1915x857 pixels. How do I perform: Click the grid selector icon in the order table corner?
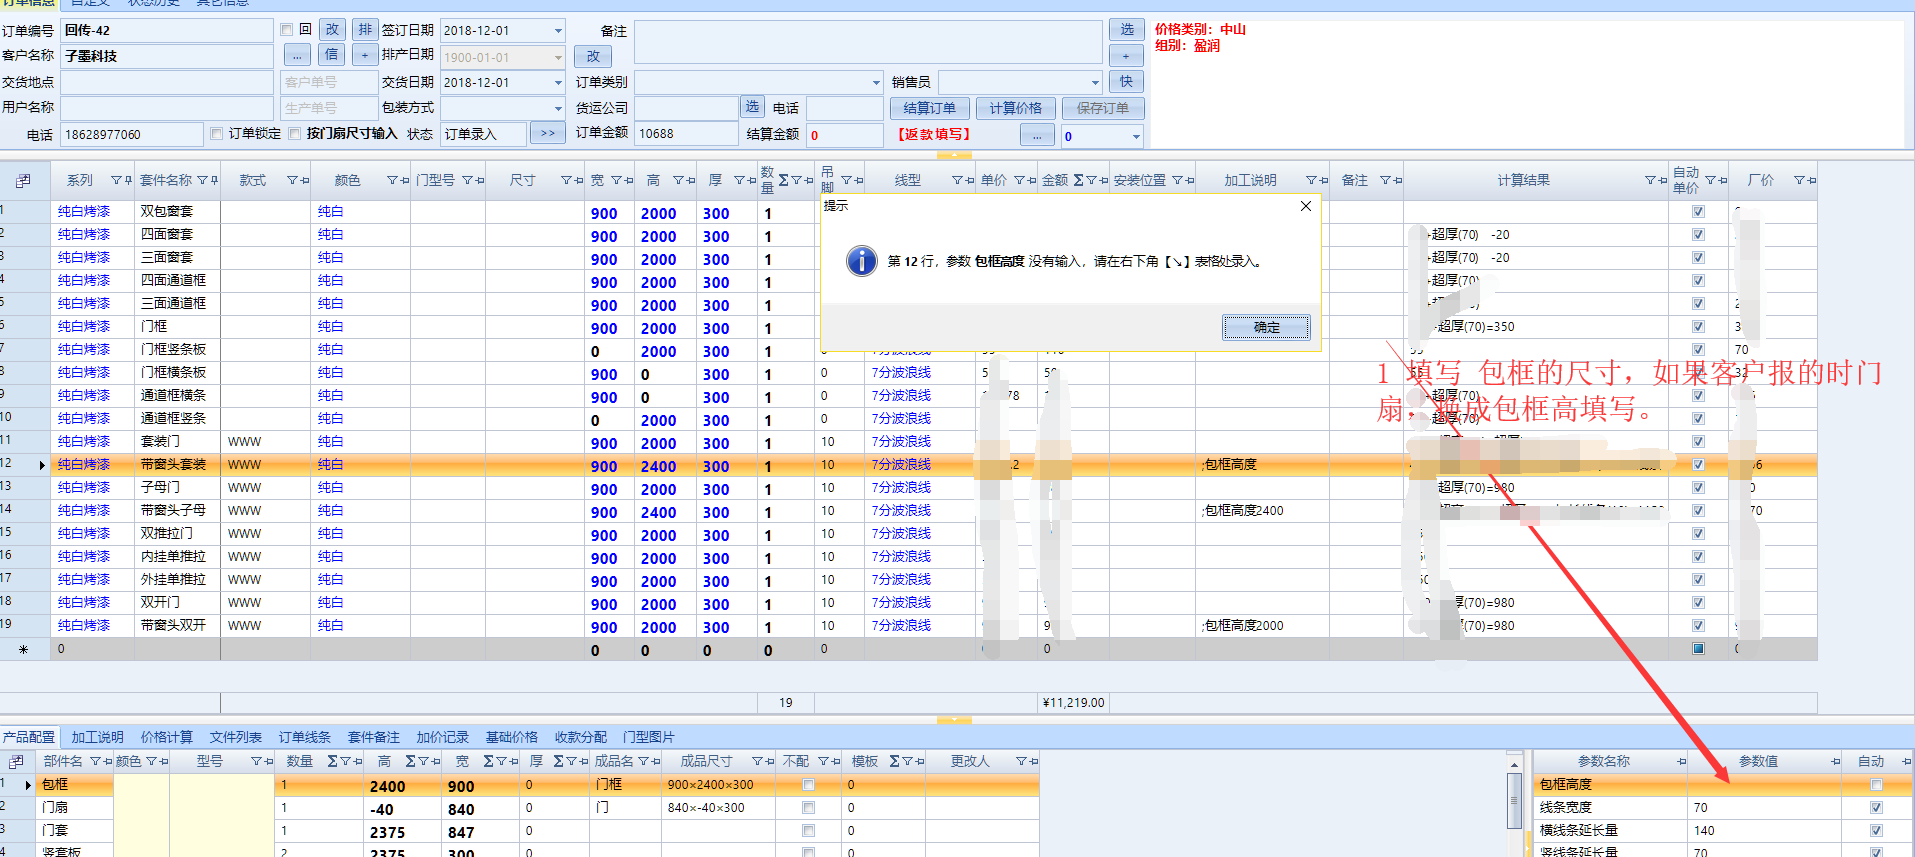pyautogui.click(x=23, y=181)
